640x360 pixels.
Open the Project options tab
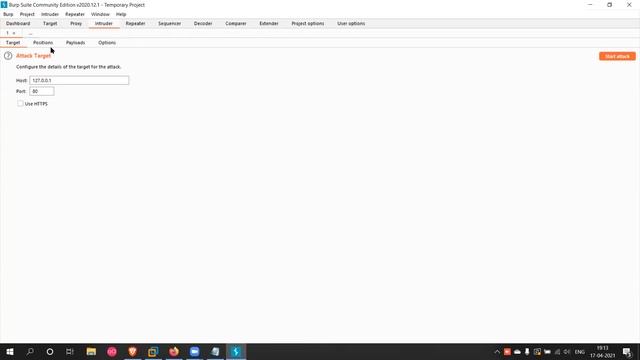pyautogui.click(x=308, y=24)
